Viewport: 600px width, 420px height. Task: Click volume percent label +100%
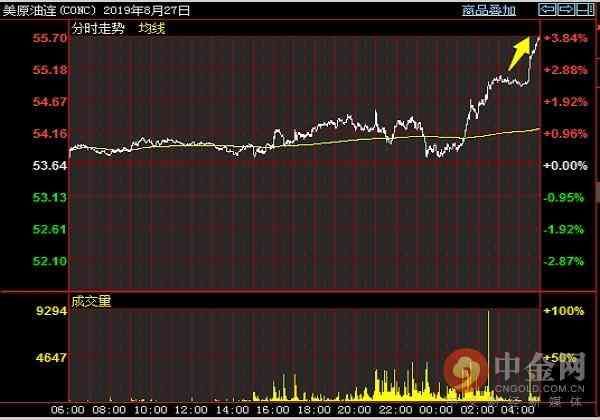pos(564,311)
